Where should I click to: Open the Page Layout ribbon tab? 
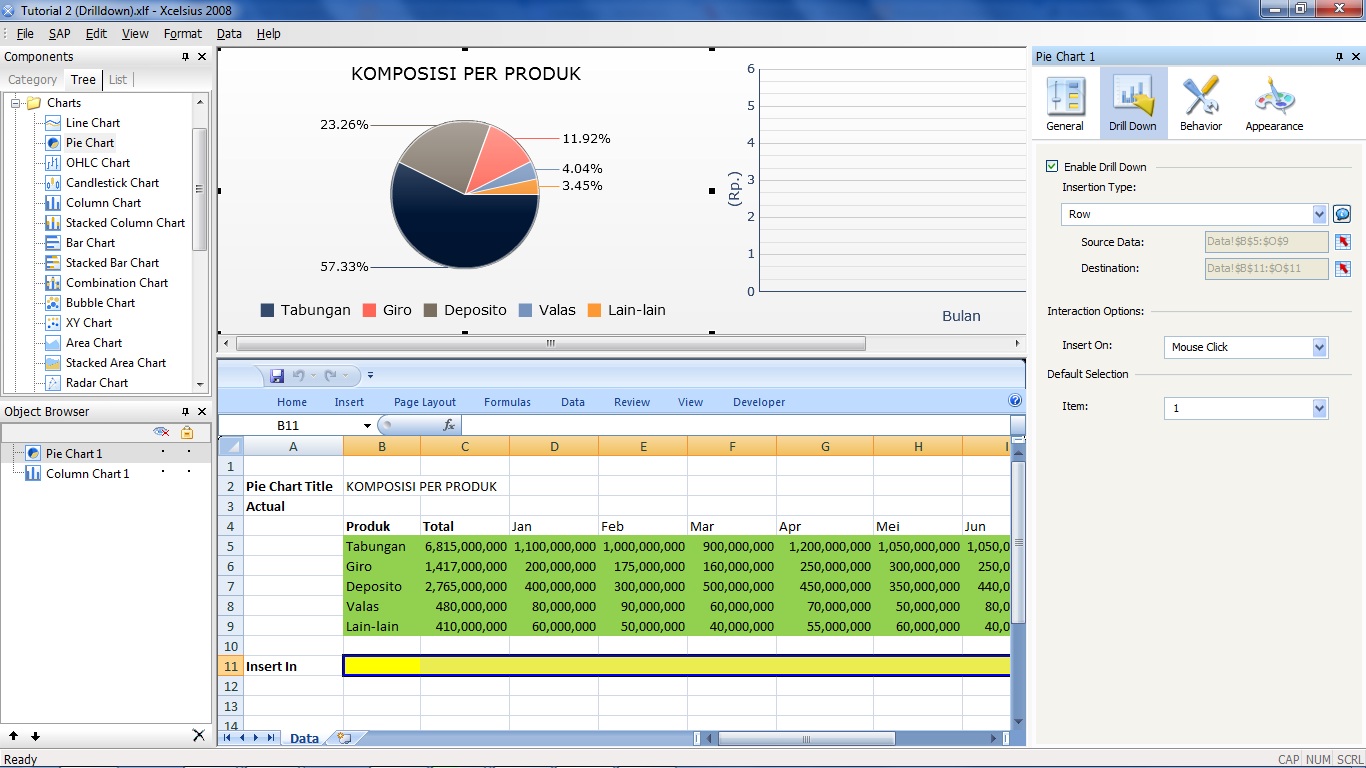tap(425, 402)
